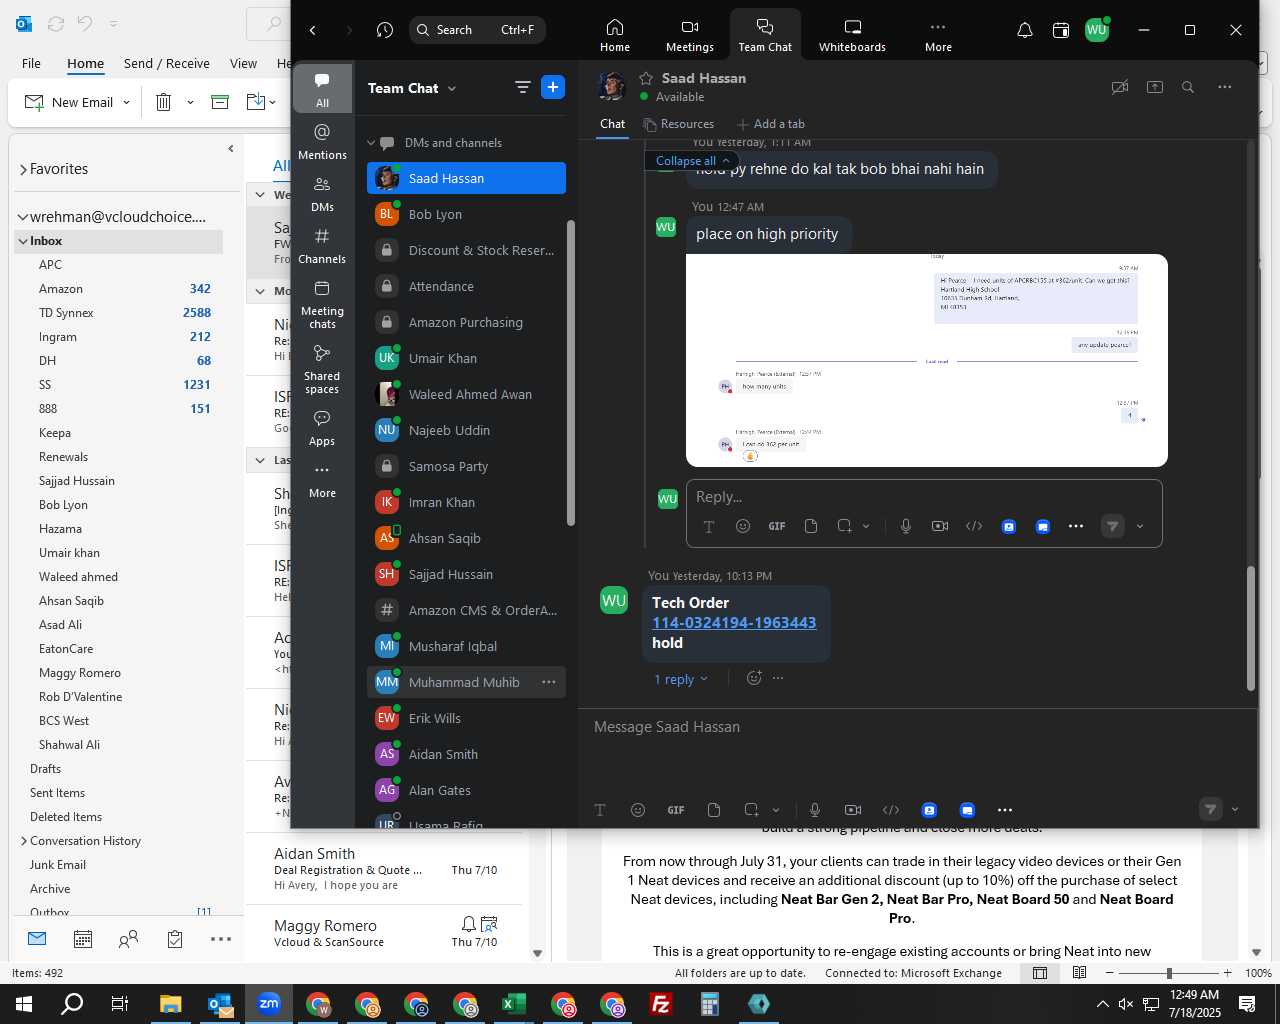Open DMs section in Zoom sidebar
Viewport: 1280px width, 1024px height.
pos(322,194)
